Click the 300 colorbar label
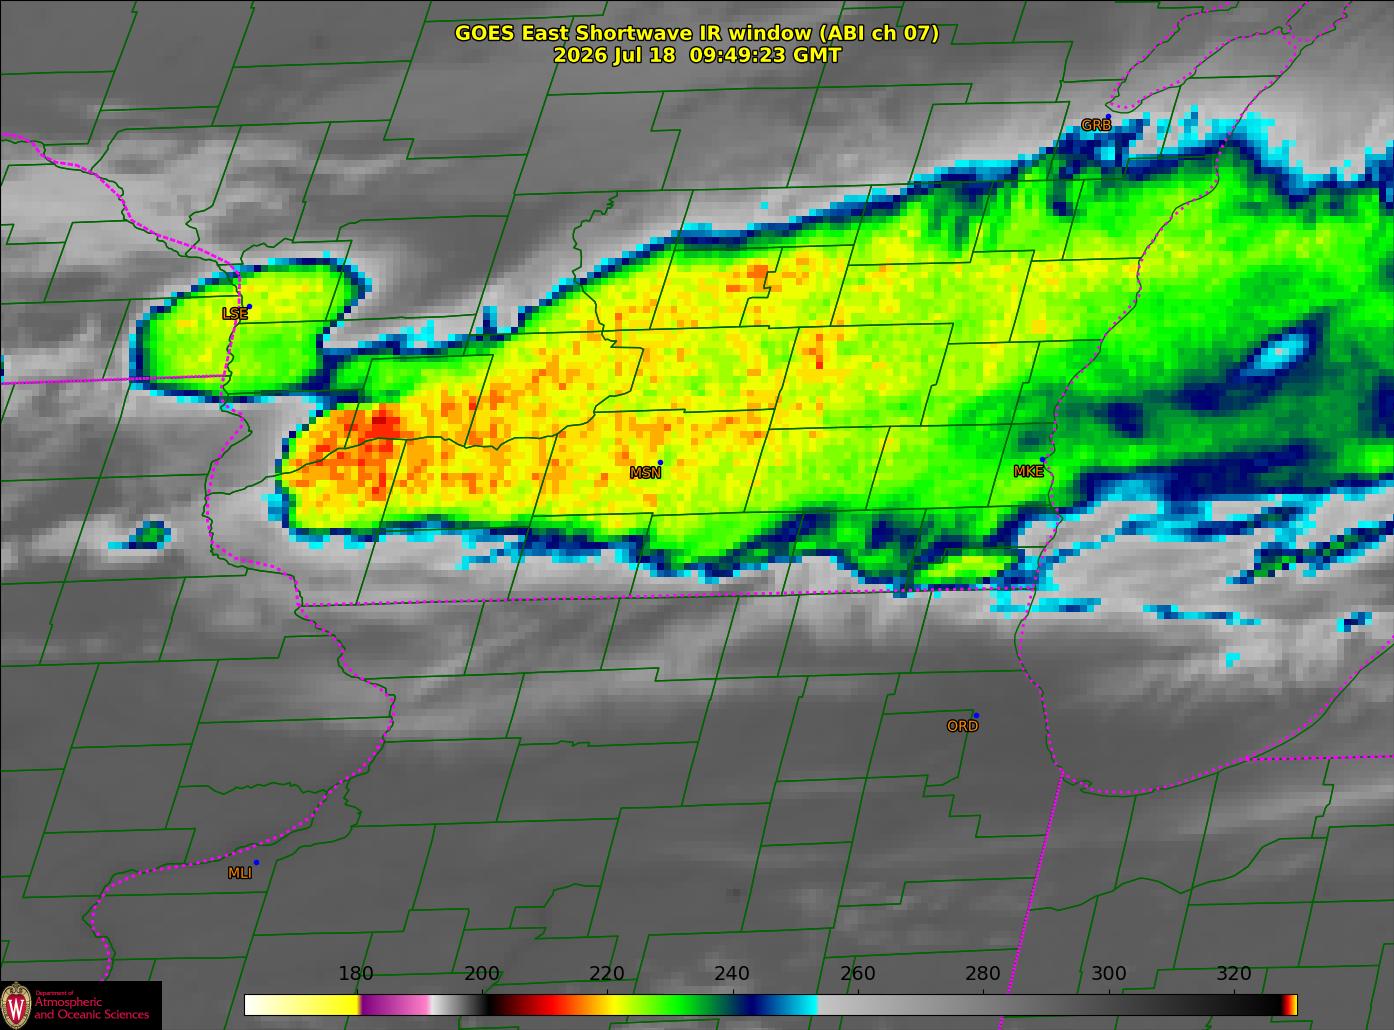1394x1030 pixels. tap(1108, 974)
